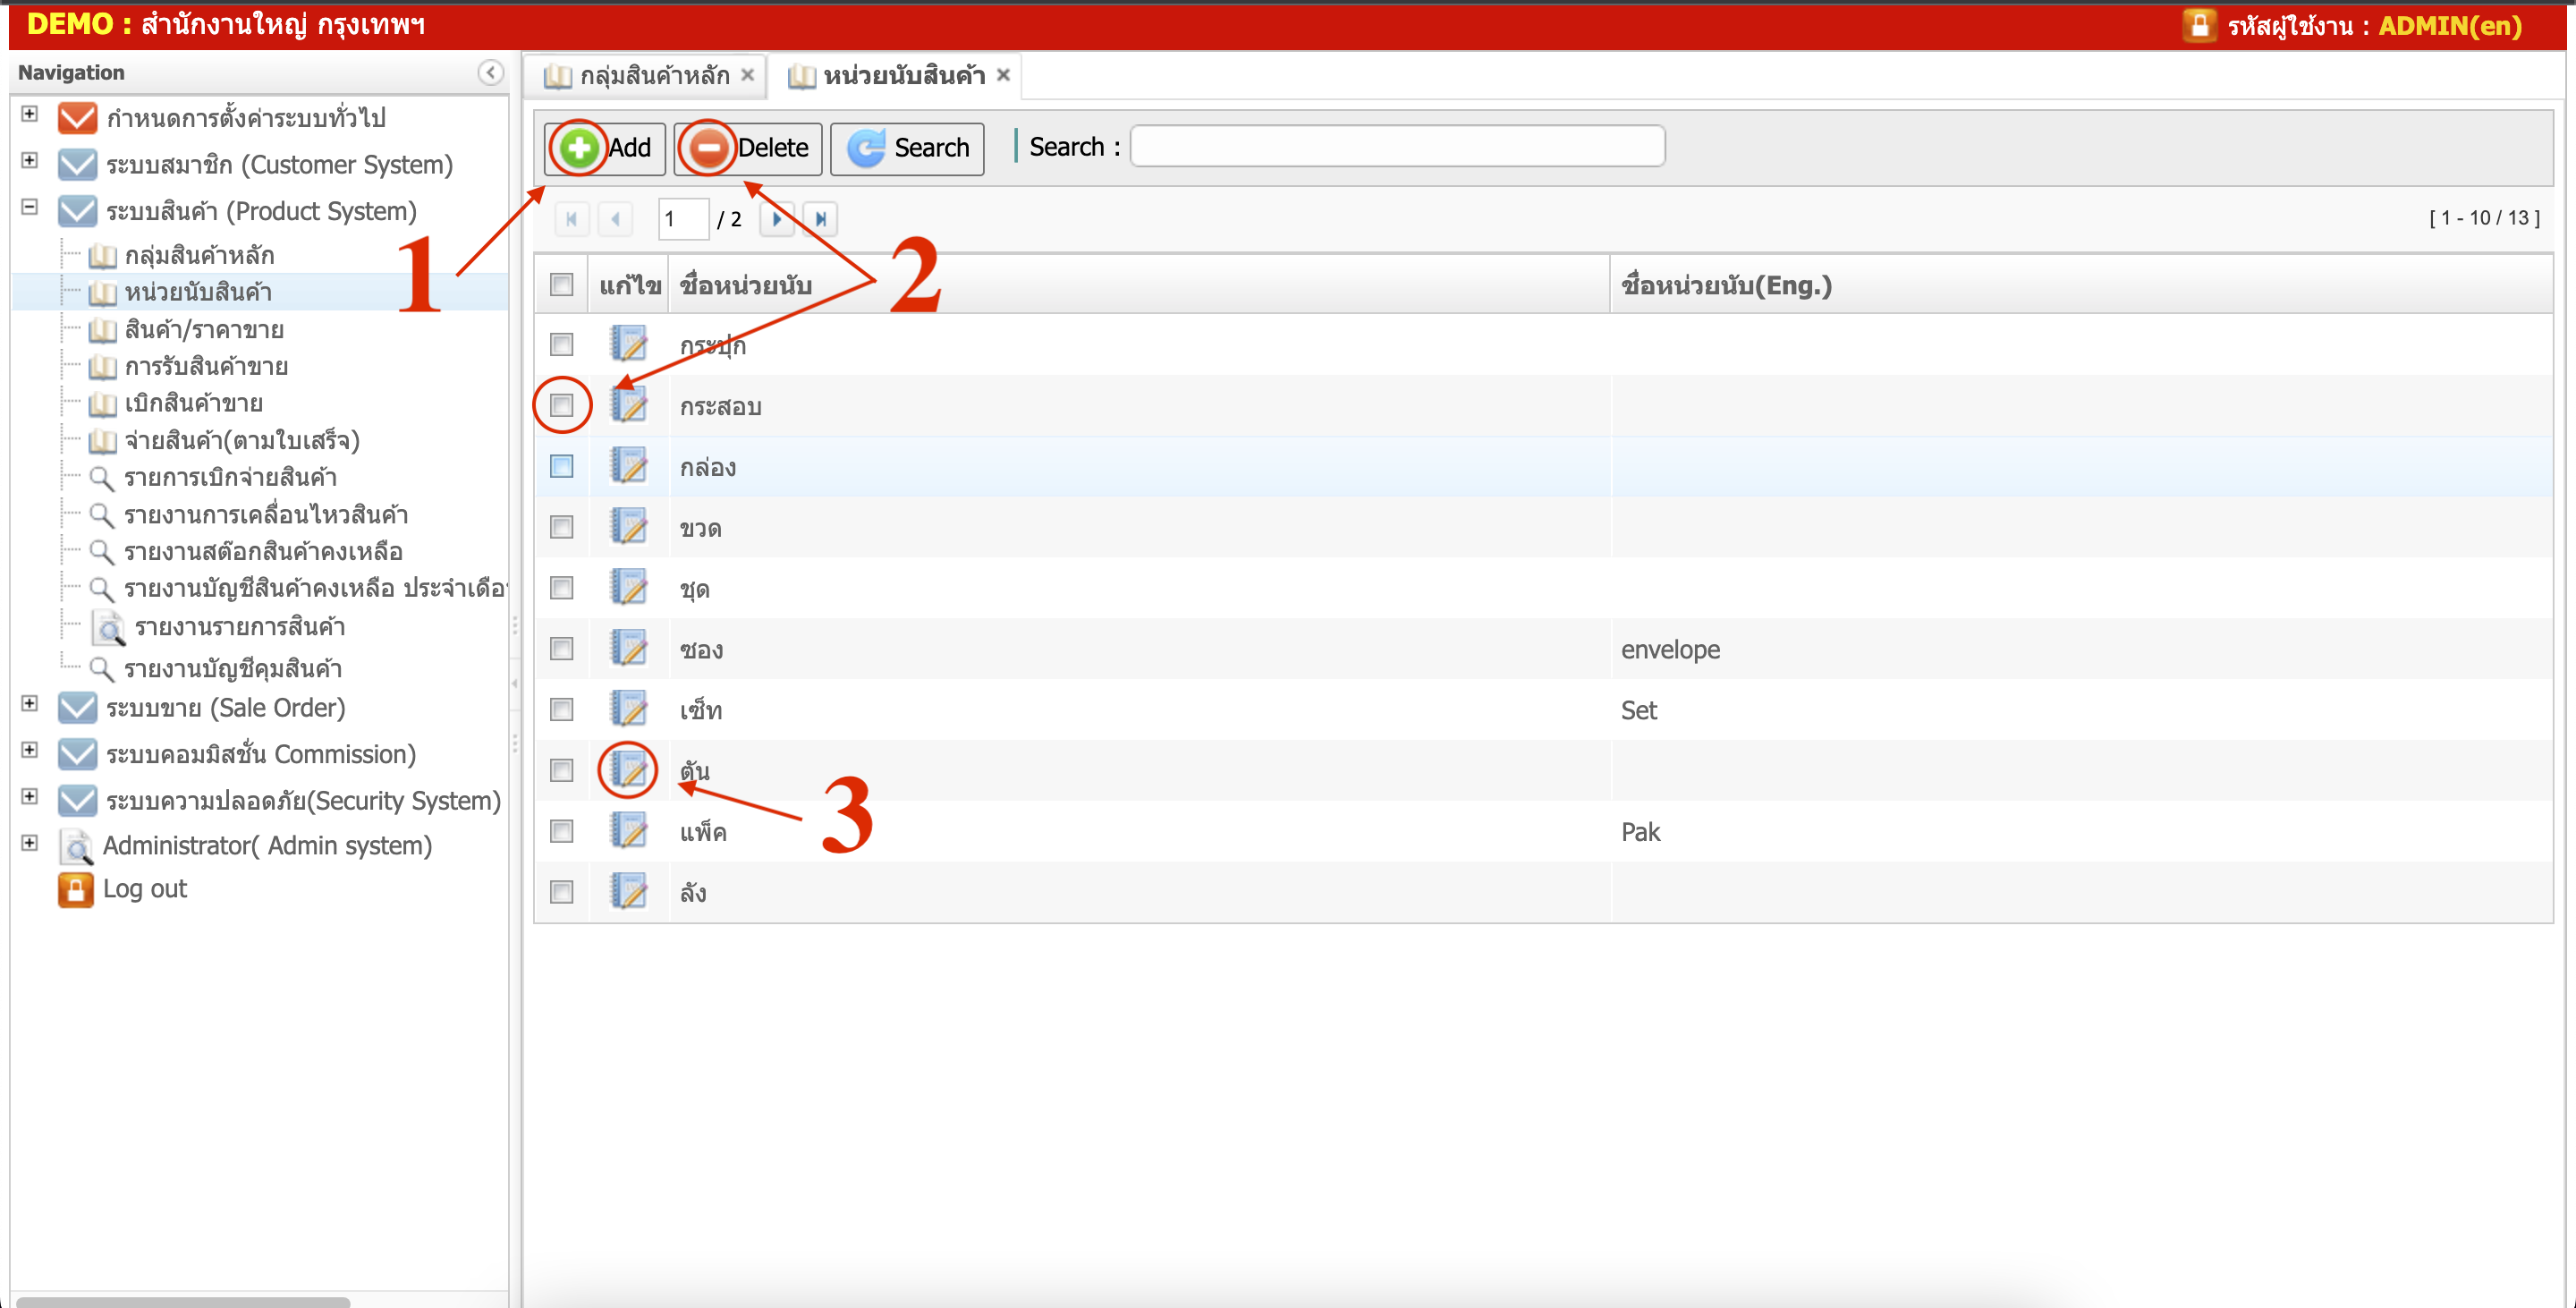2576x1308 pixels.
Task: Expand Administrator (Admin system) tree node
Action: [x=30, y=842]
